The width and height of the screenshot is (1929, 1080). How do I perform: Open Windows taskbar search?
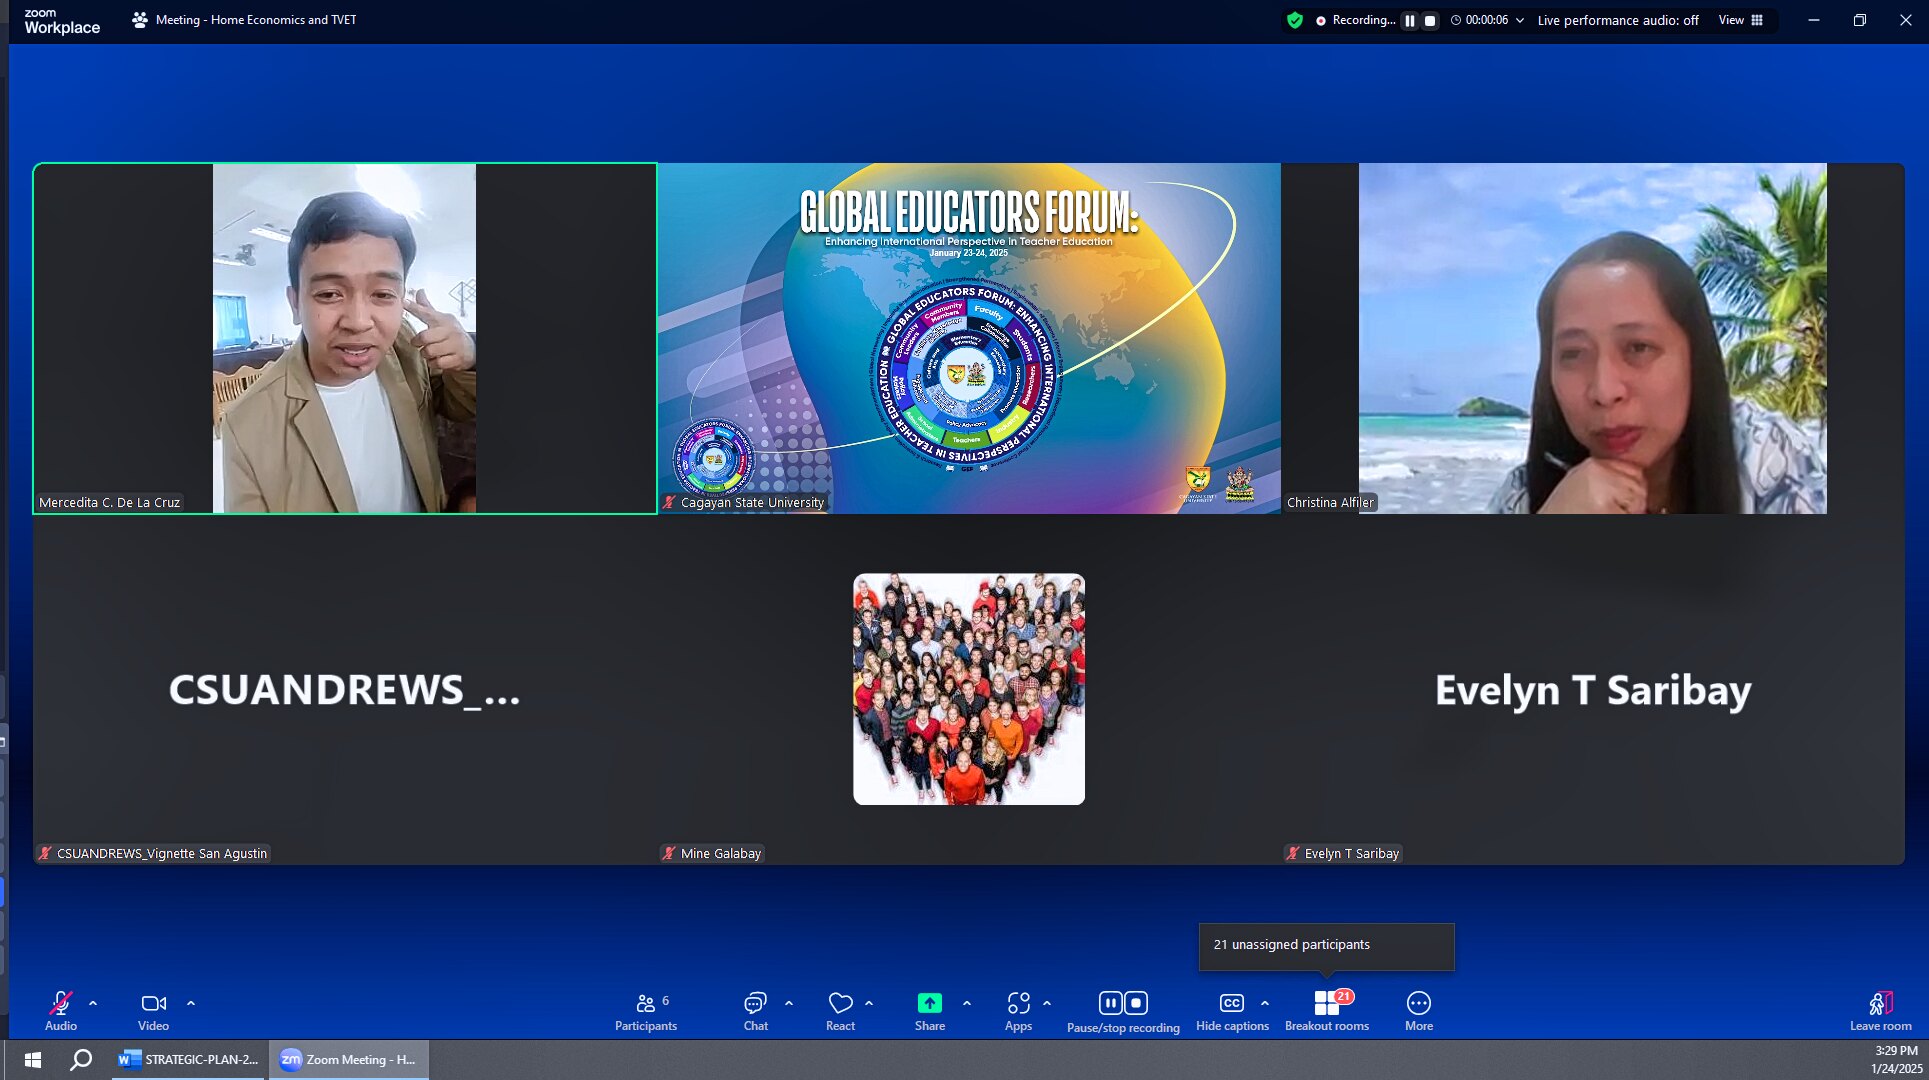pos(81,1059)
